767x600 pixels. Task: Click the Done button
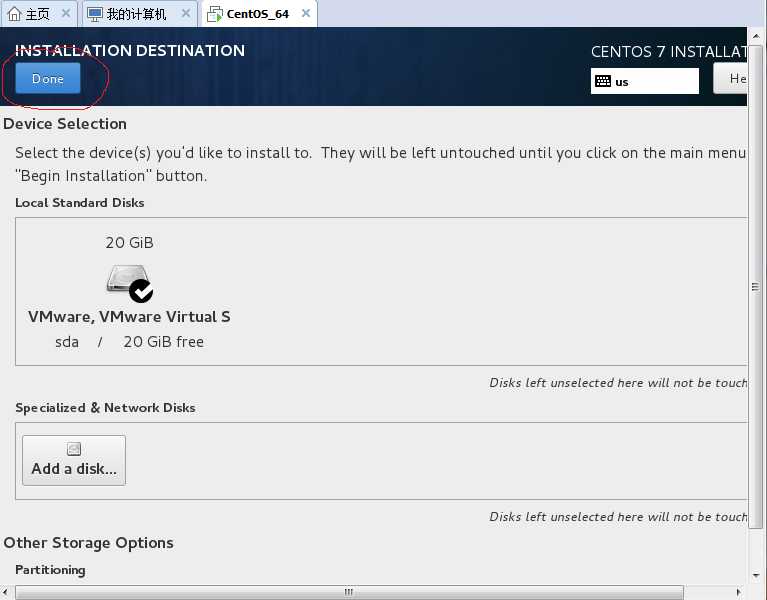click(47, 78)
